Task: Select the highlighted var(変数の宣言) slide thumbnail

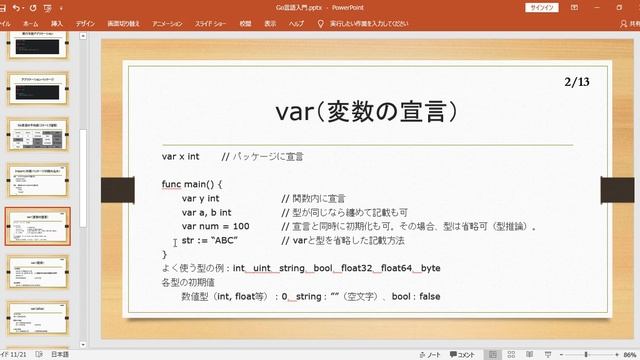Action: click(38, 226)
